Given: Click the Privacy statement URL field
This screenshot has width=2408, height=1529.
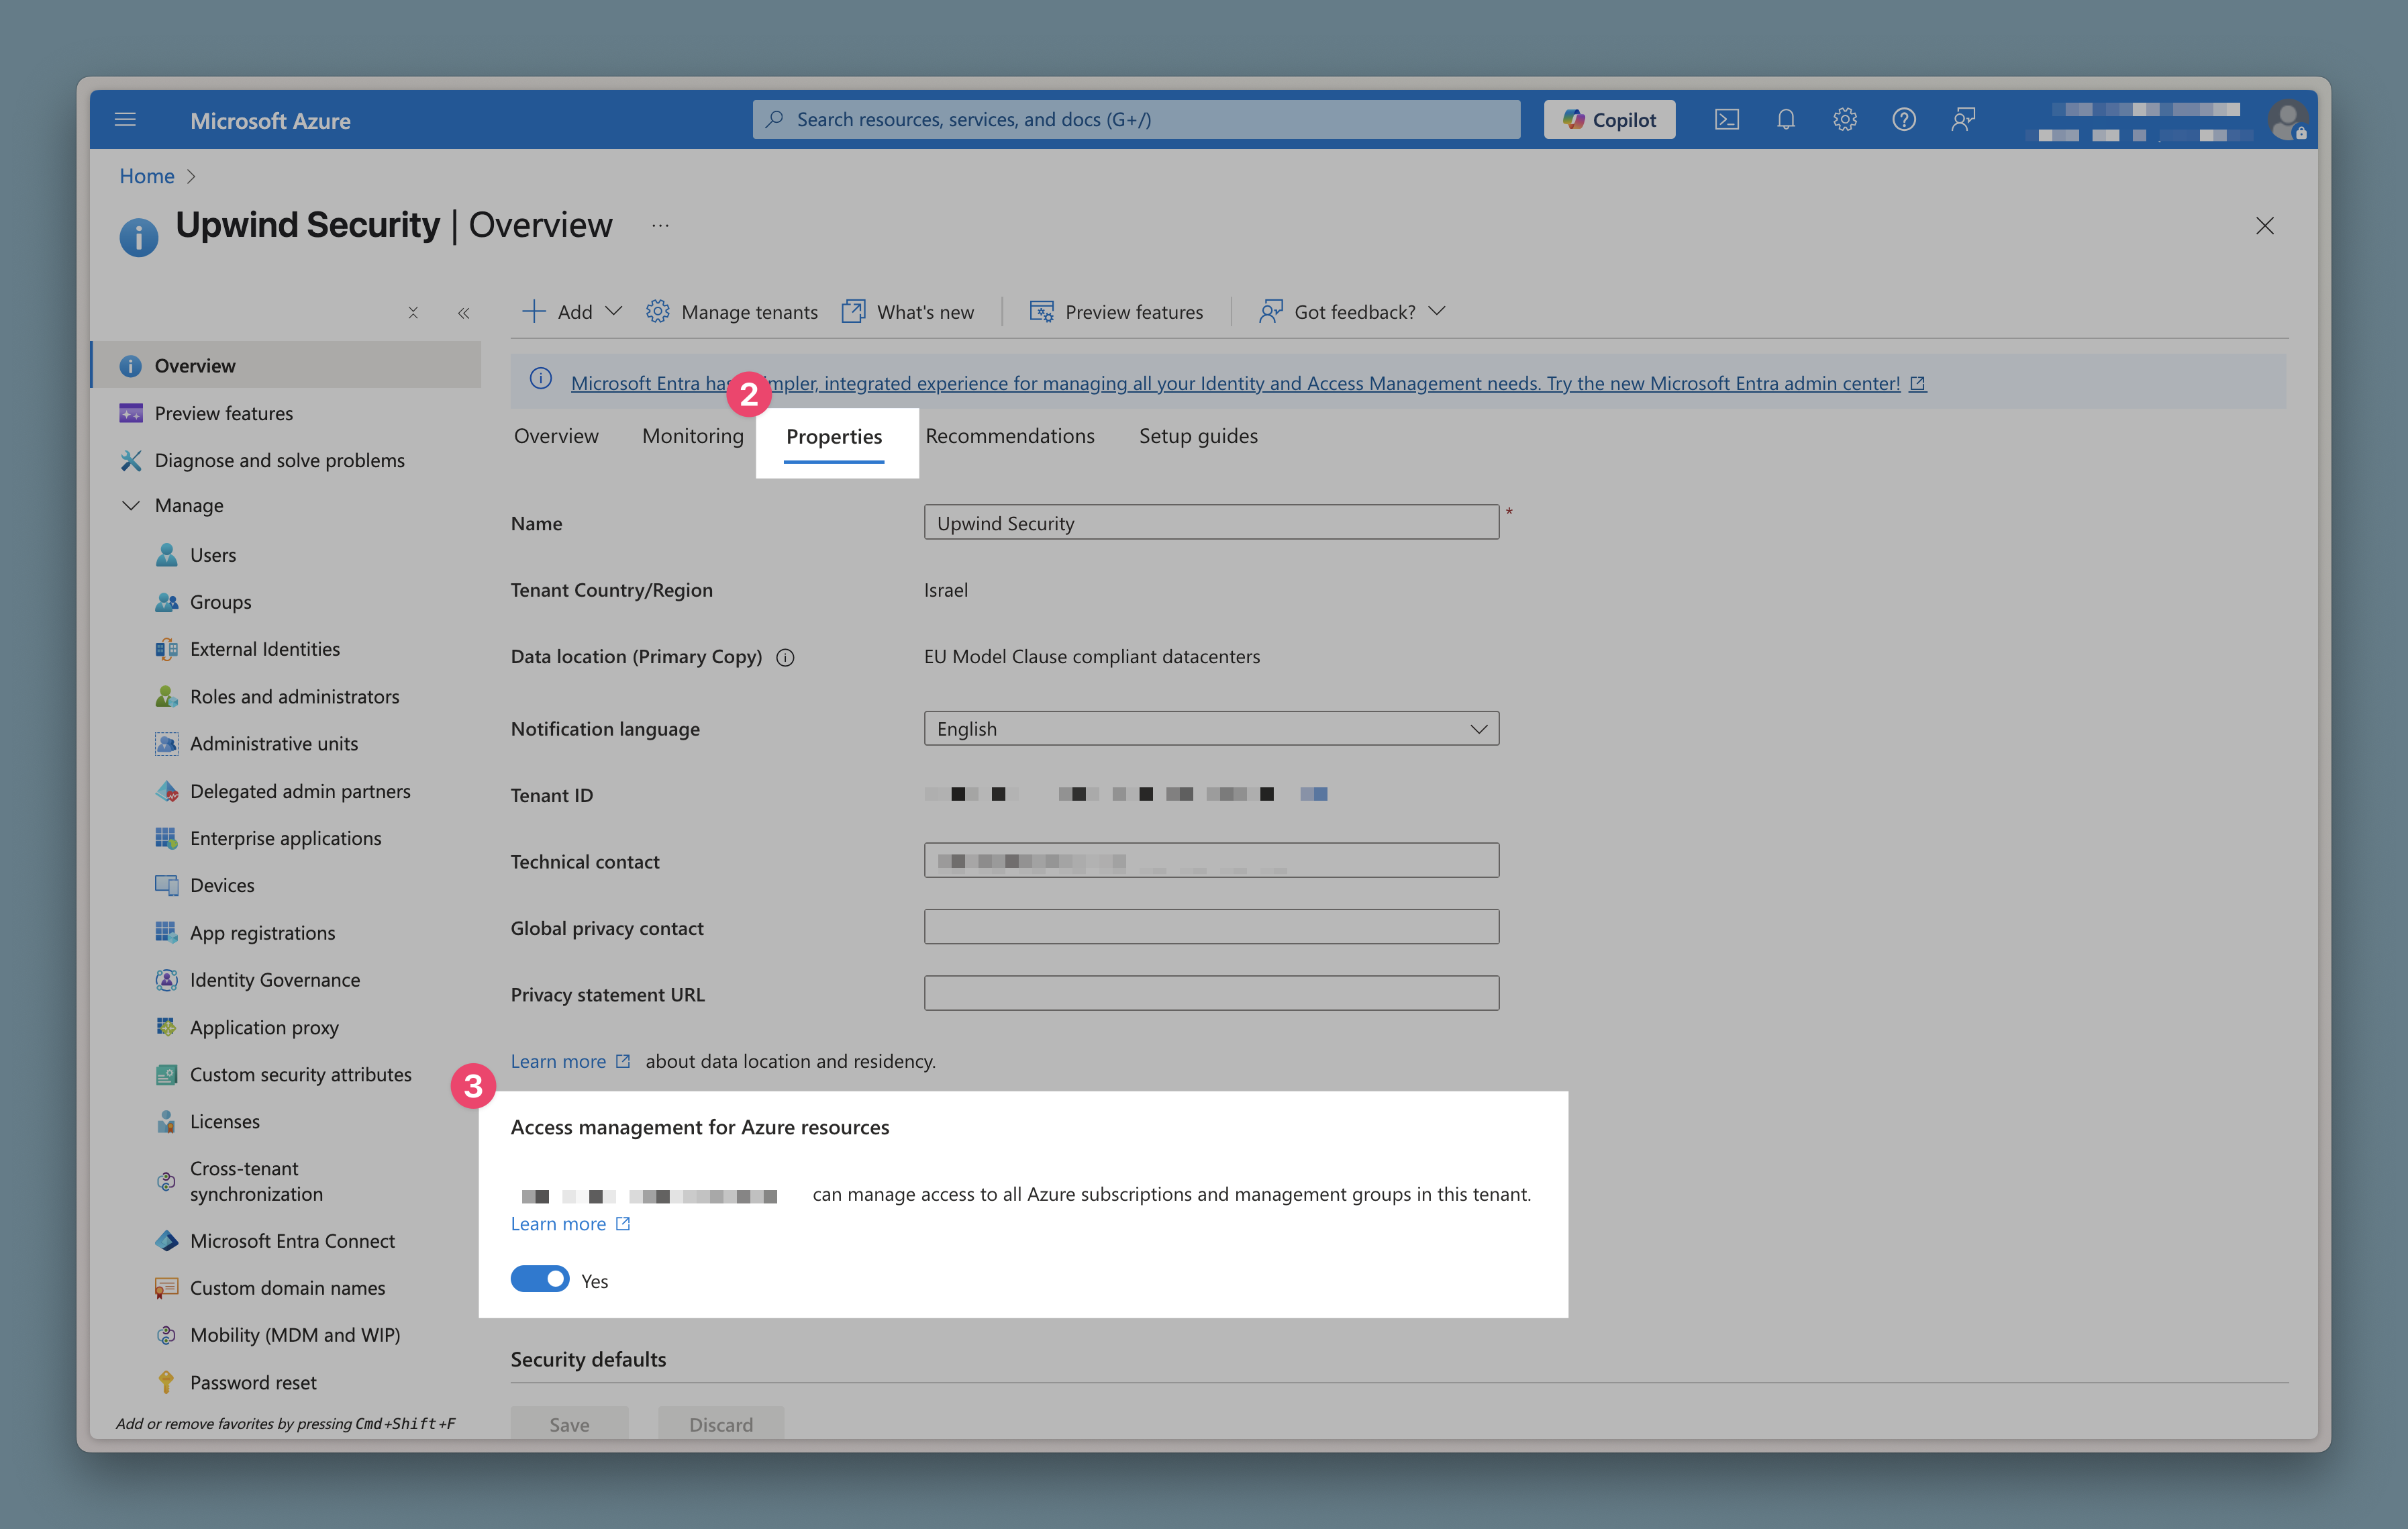Looking at the screenshot, I should pyautogui.click(x=1211, y=994).
